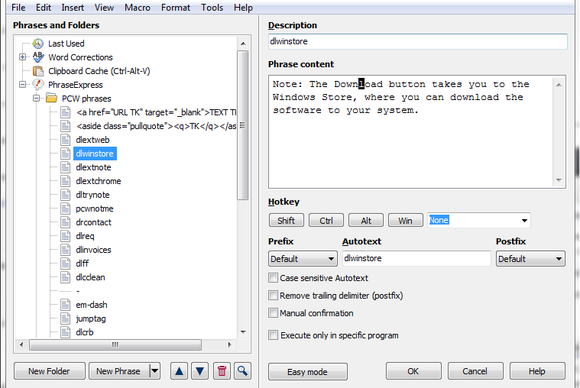The height and width of the screenshot is (388, 580).
Task: Click the document icon beside dlff
Action: click(65, 263)
